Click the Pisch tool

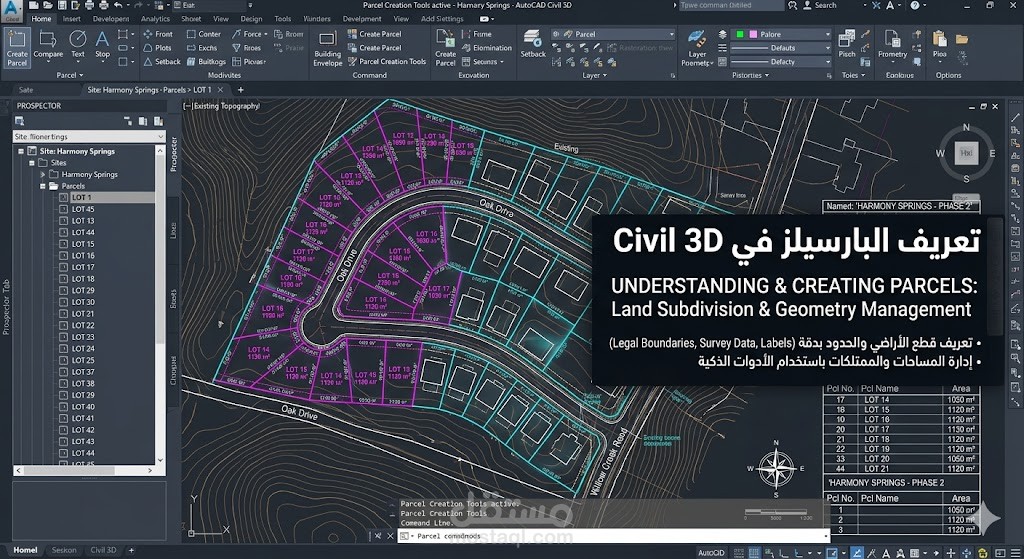(x=847, y=44)
